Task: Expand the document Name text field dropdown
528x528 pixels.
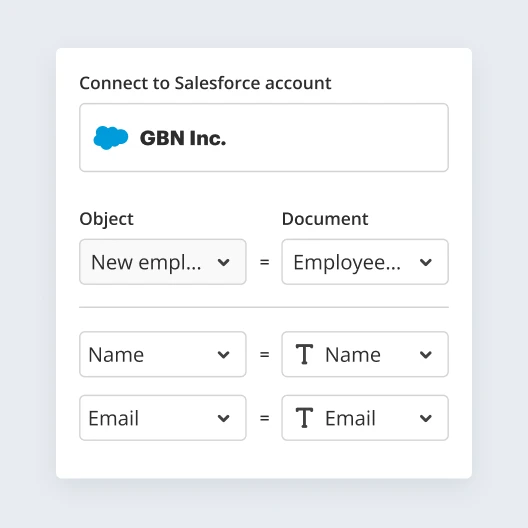Action: [x=365, y=354]
